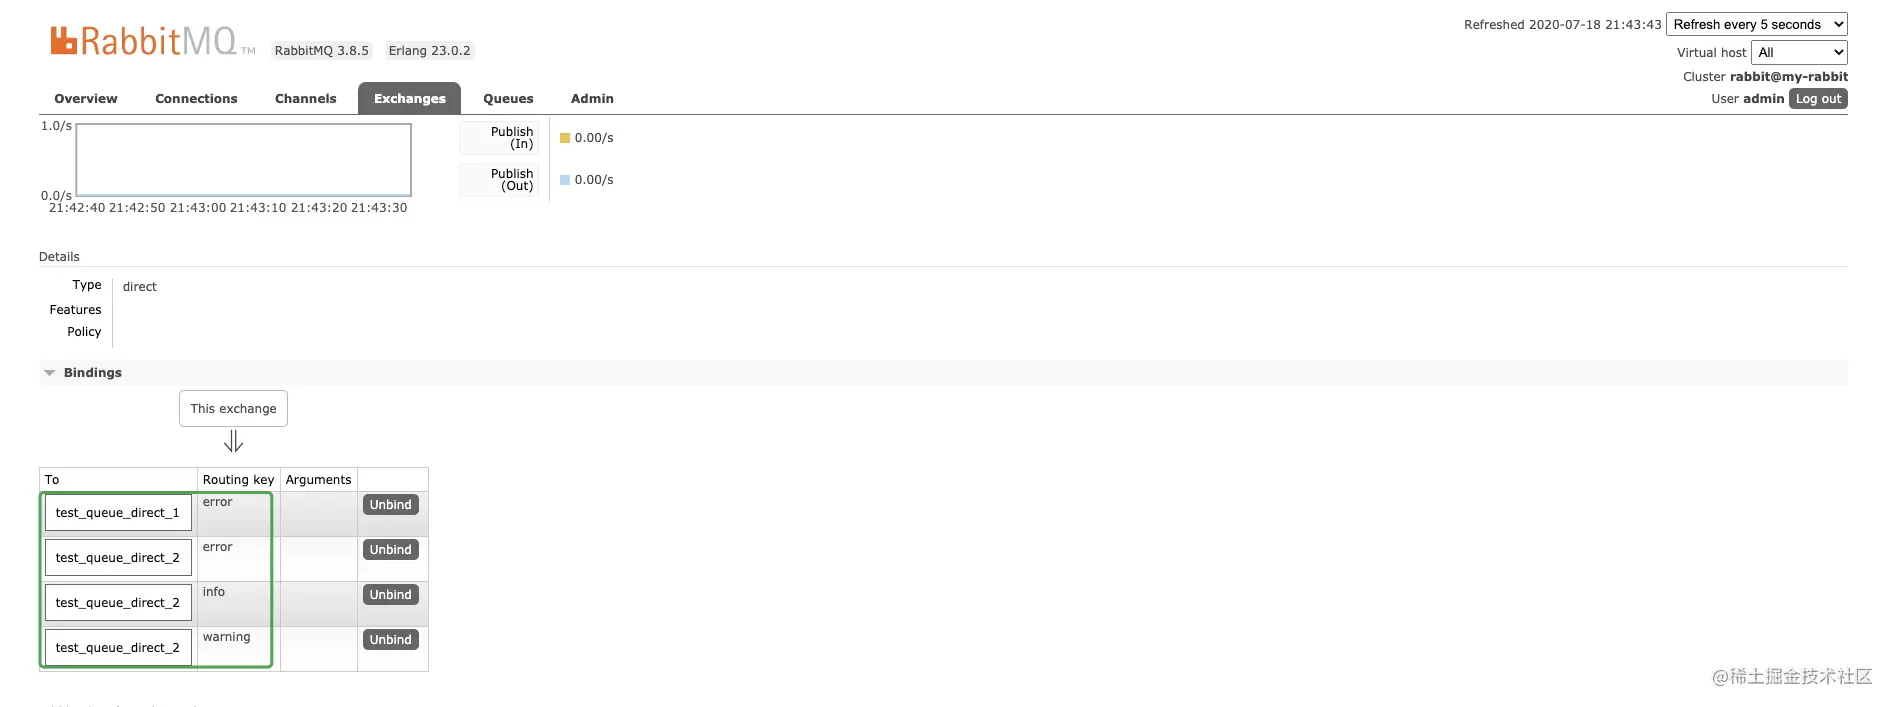
Task: Unbind test_queue_direct_1 with error key
Action: [390, 505]
